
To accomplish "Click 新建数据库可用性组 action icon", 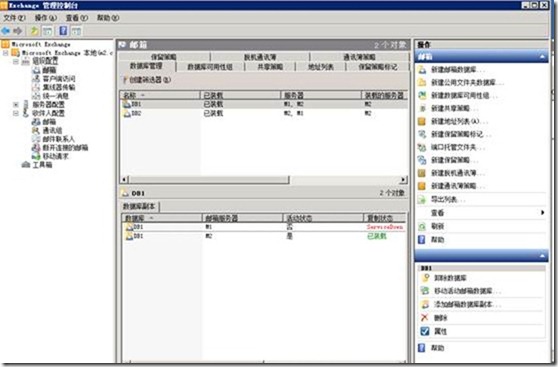I will (x=422, y=95).
